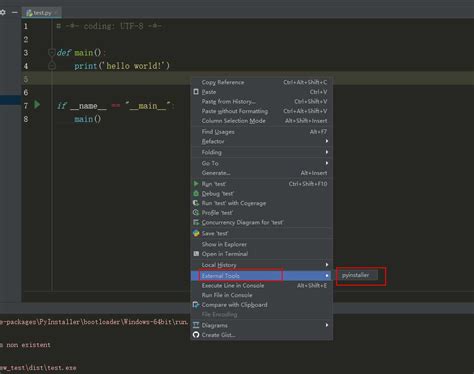Click the green run gutter arrow at line 7
The height and width of the screenshot is (374, 474).
37,105
